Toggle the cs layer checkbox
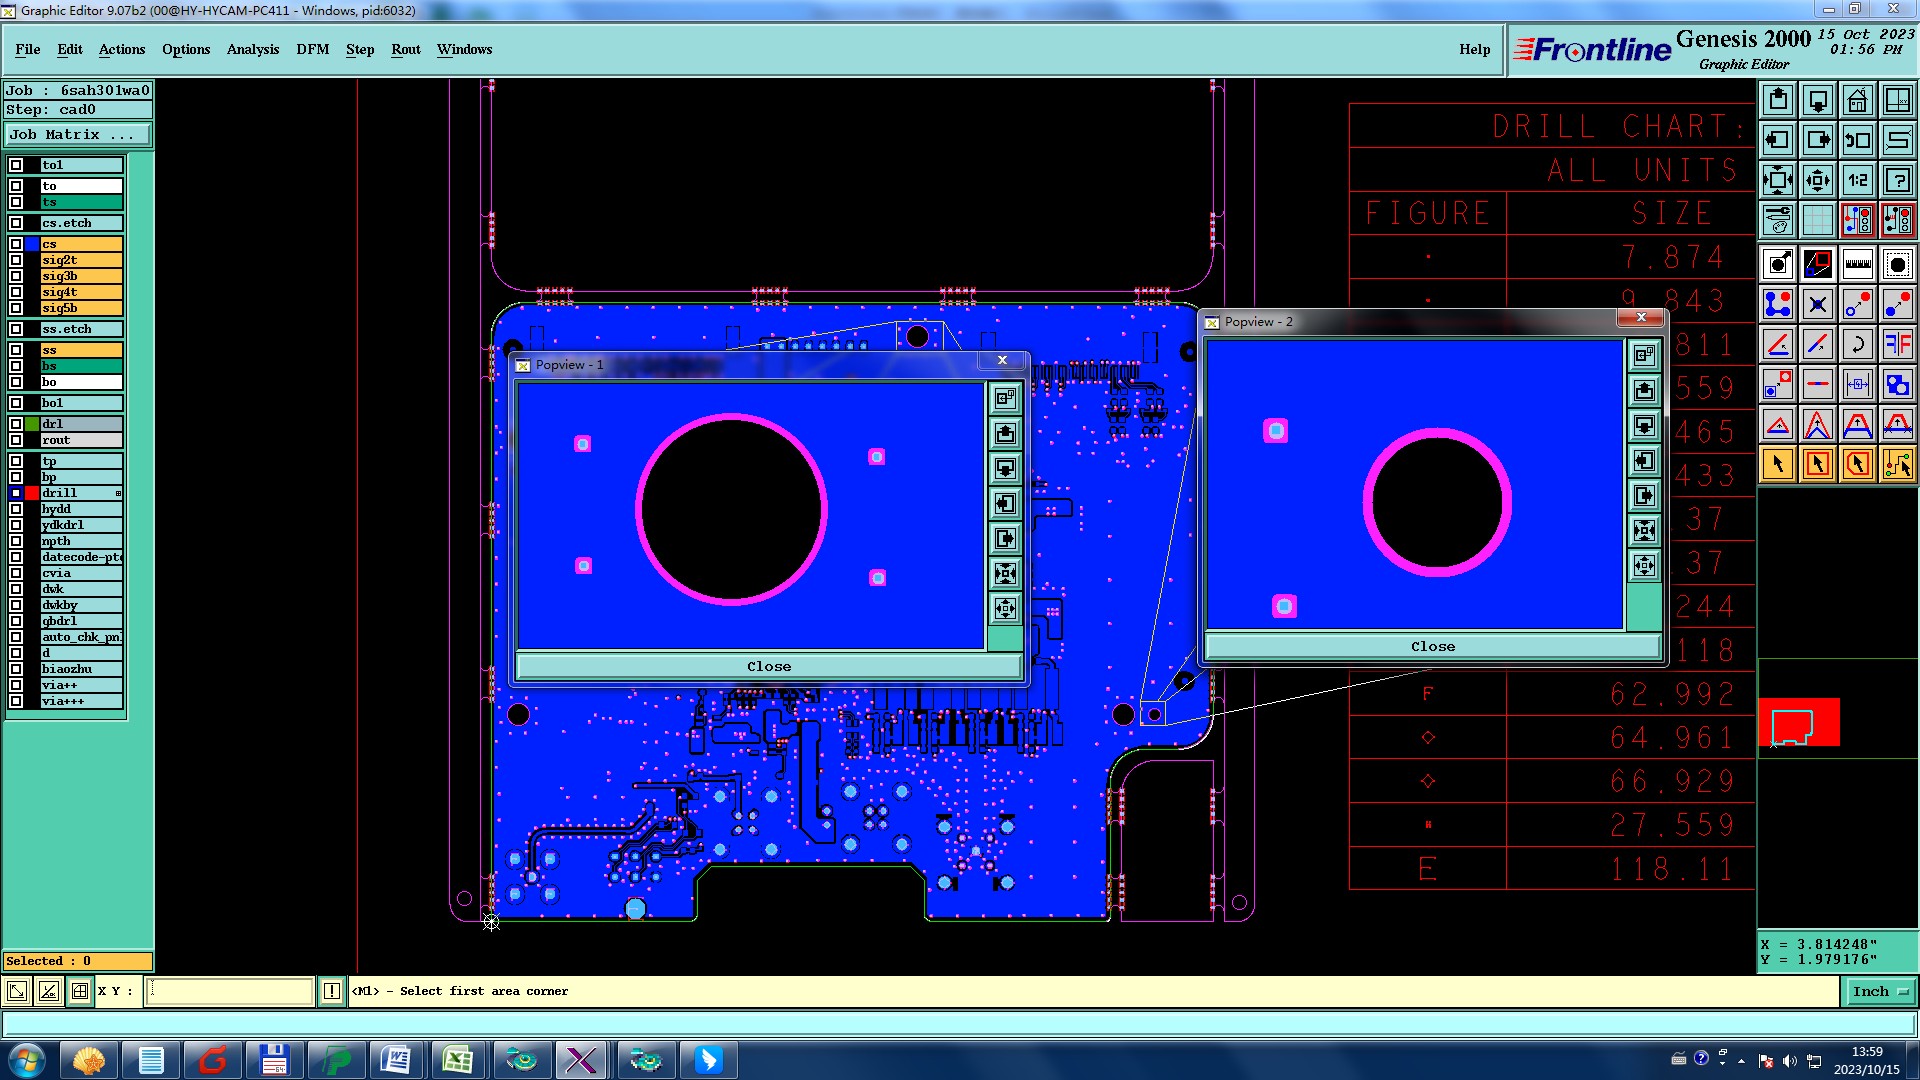The image size is (1920, 1080). pos(16,244)
